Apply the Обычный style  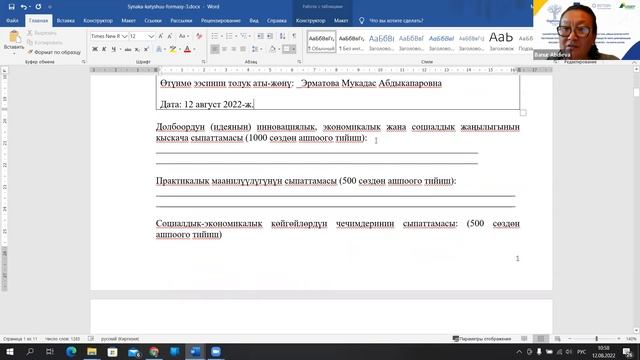(x=321, y=42)
